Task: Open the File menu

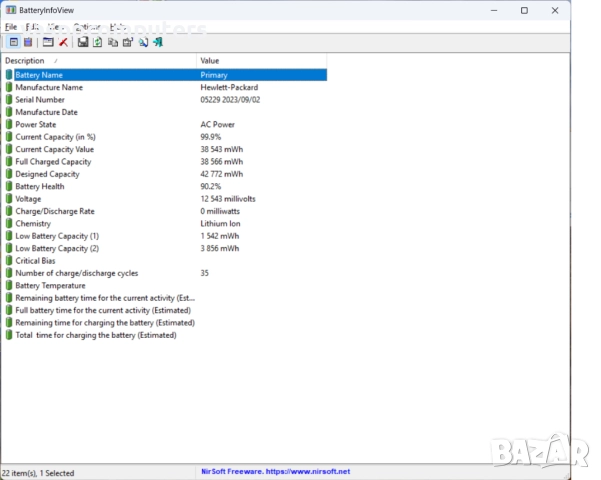Action: coord(11,27)
